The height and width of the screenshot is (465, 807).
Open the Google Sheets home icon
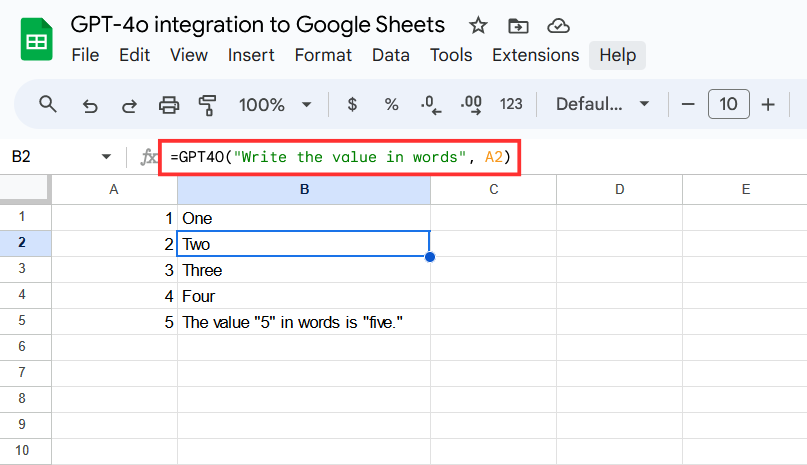pyautogui.click(x=37, y=40)
